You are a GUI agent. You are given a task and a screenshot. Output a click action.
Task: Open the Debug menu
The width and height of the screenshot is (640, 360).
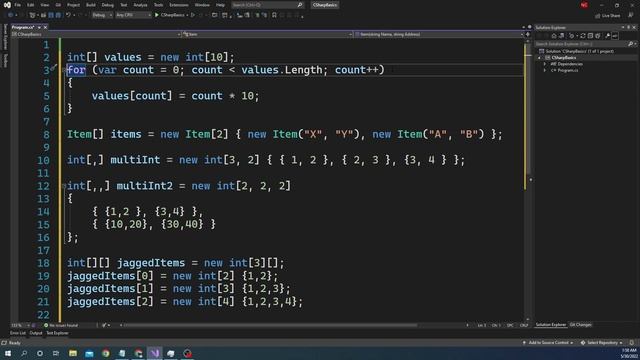pyautogui.click(x=107, y=5)
